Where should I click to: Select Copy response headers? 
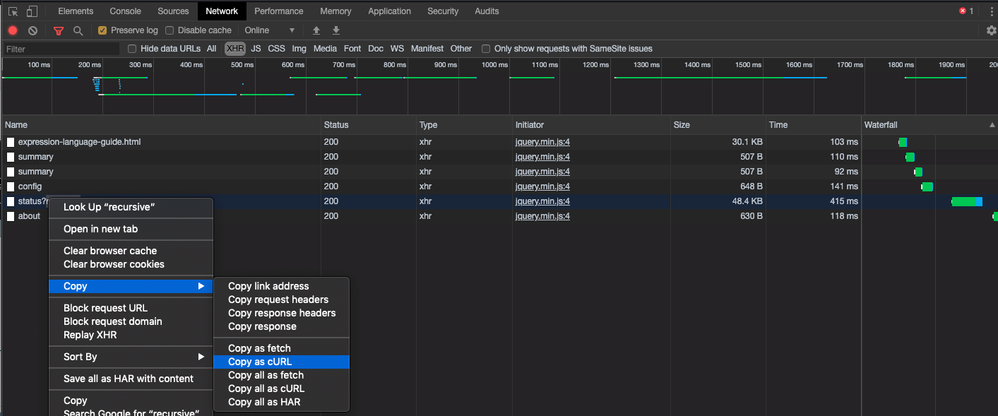(281, 313)
